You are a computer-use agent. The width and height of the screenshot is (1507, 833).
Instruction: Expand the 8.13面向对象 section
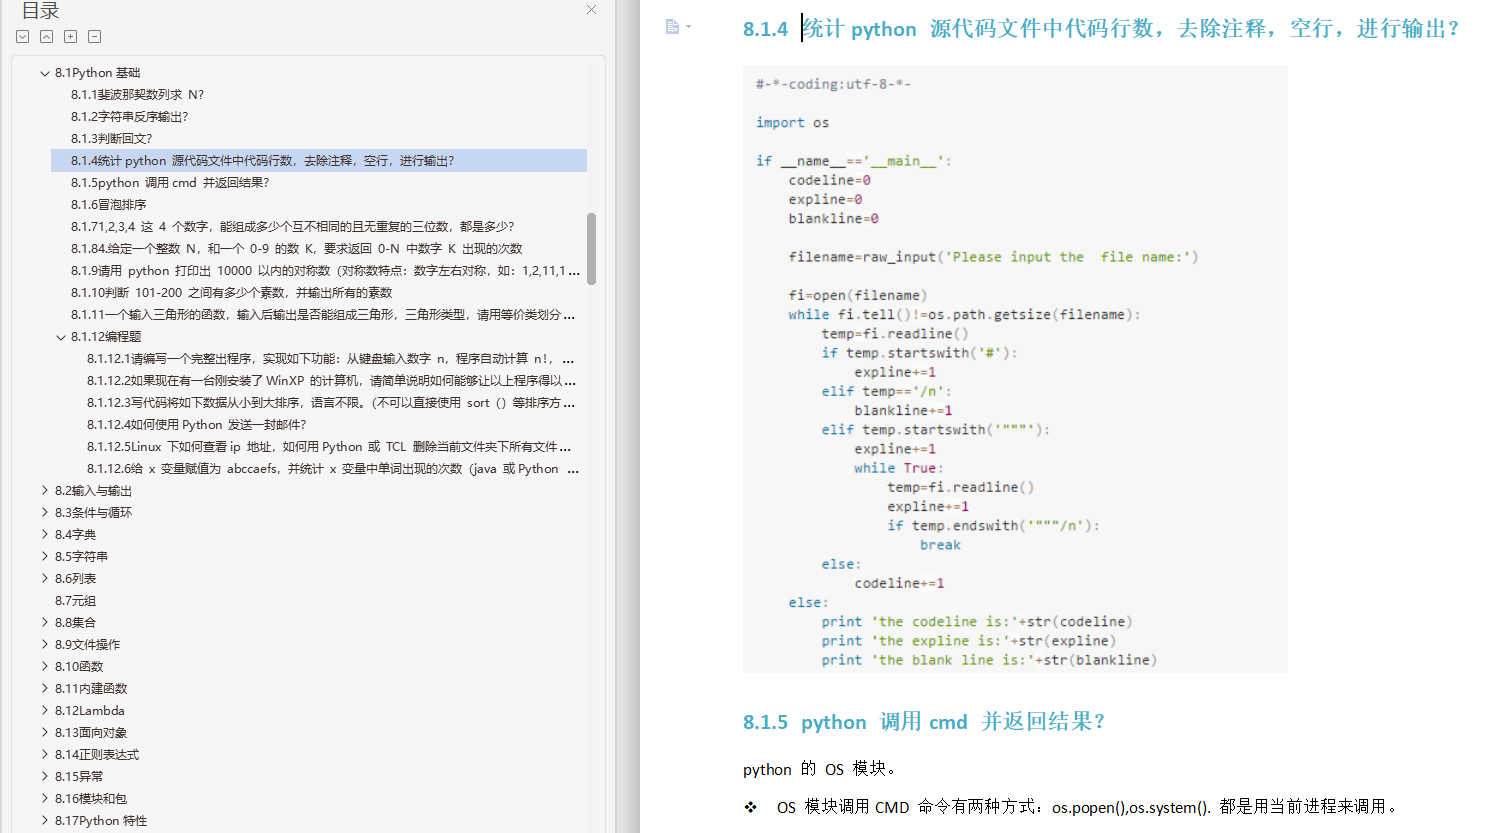[45, 732]
